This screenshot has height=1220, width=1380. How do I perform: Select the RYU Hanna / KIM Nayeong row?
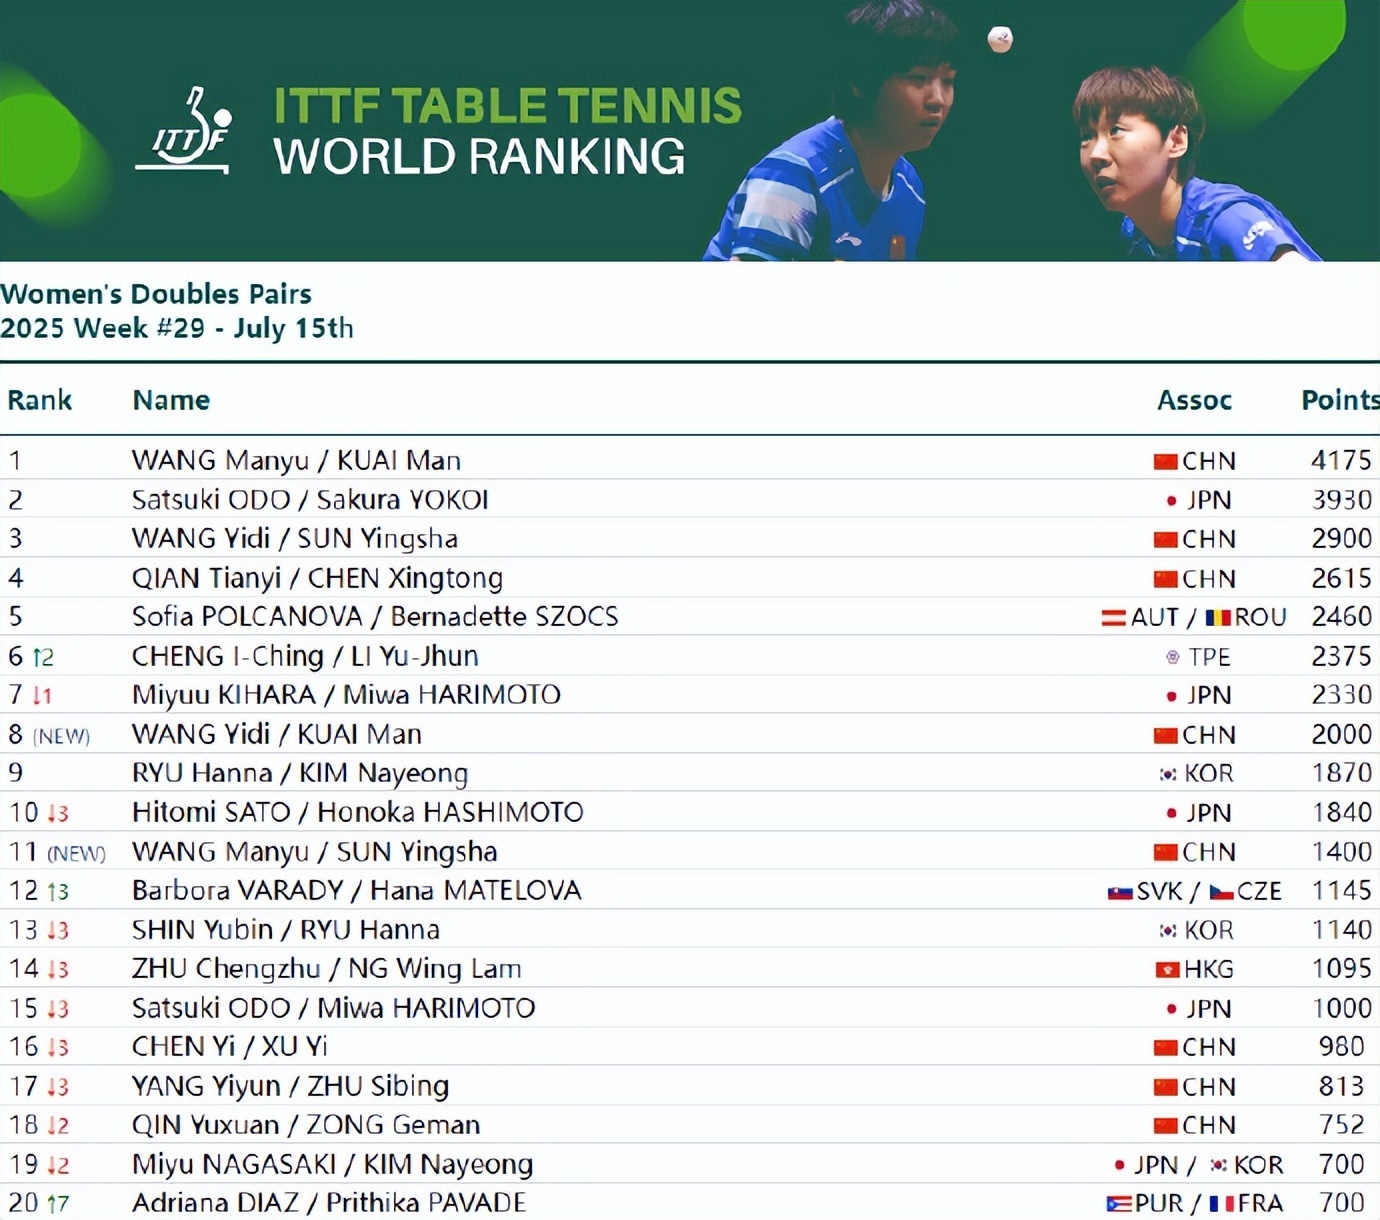[x=690, y=773]
